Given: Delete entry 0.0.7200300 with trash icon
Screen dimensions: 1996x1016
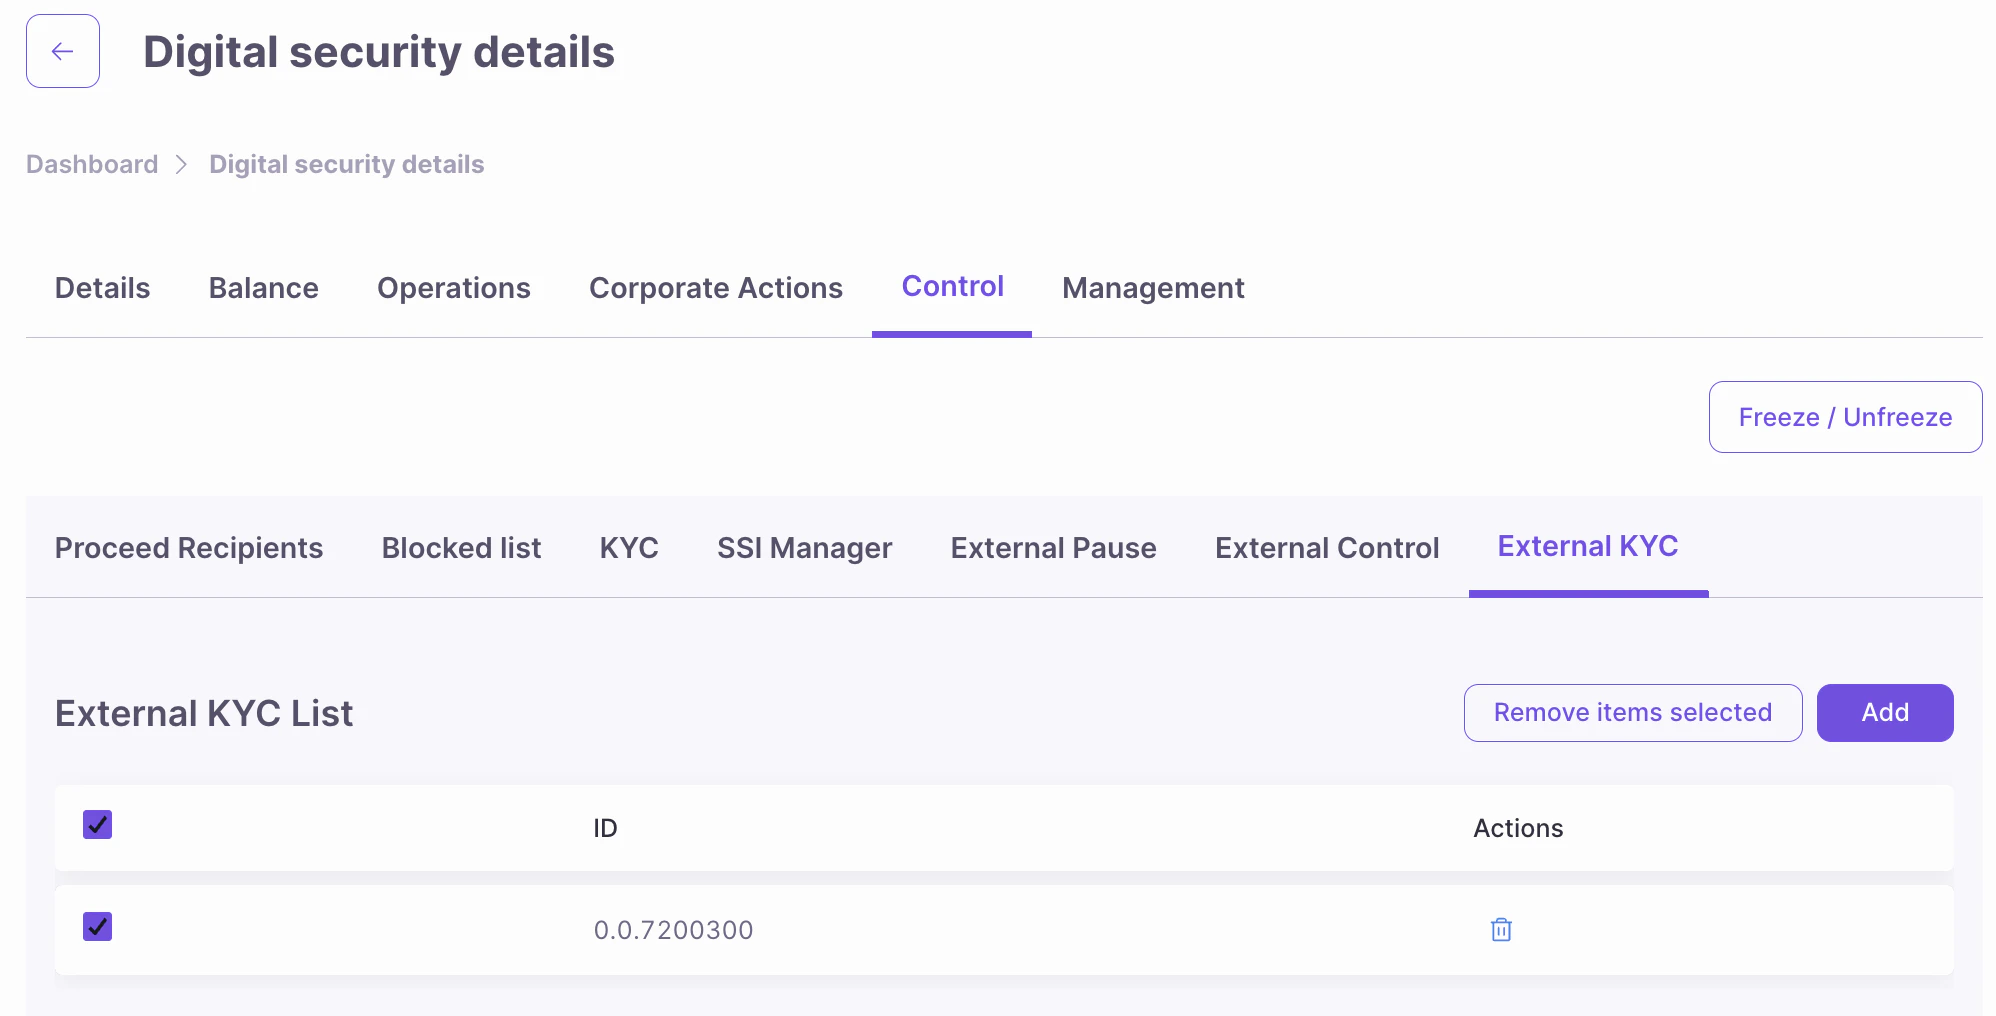Looking at the screenshot, I should tap(1501, 930).
